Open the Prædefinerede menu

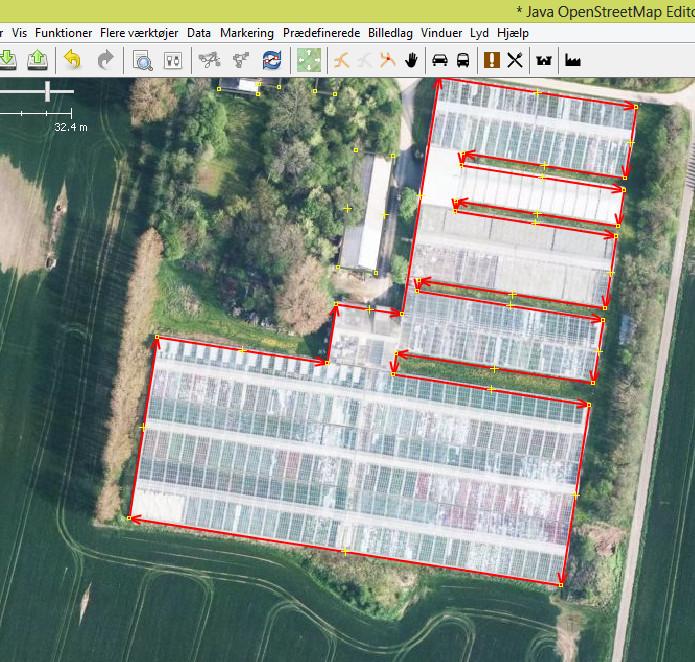coord(321,33)
